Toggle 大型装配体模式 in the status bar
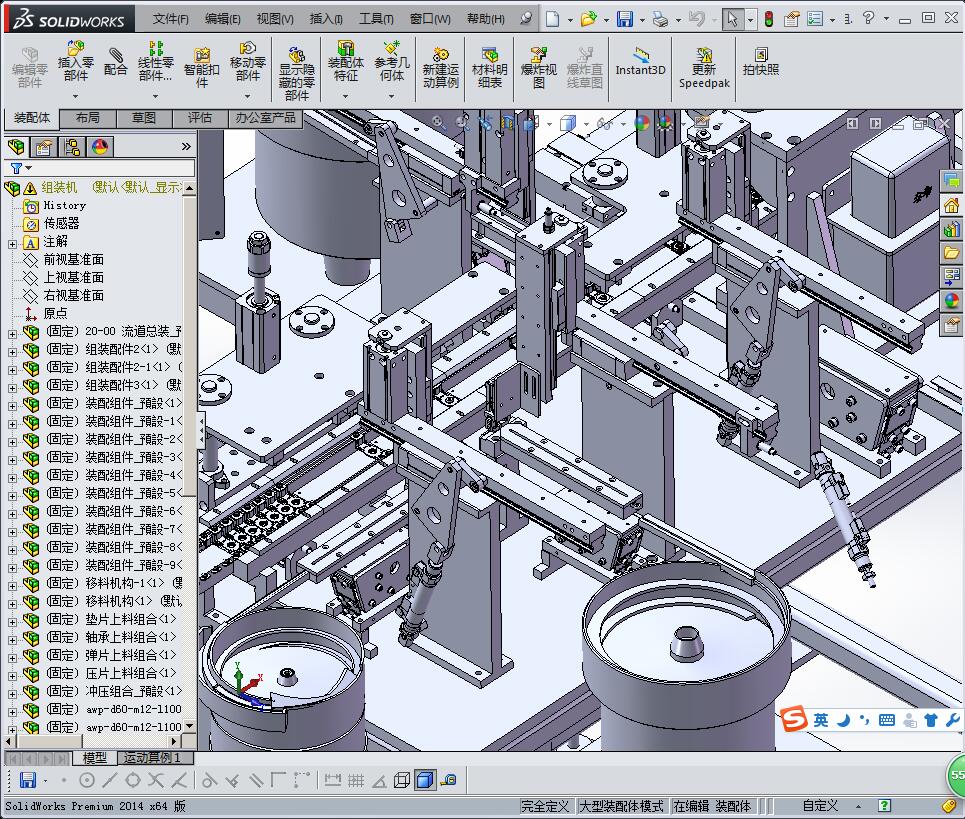 pos(621,806)
